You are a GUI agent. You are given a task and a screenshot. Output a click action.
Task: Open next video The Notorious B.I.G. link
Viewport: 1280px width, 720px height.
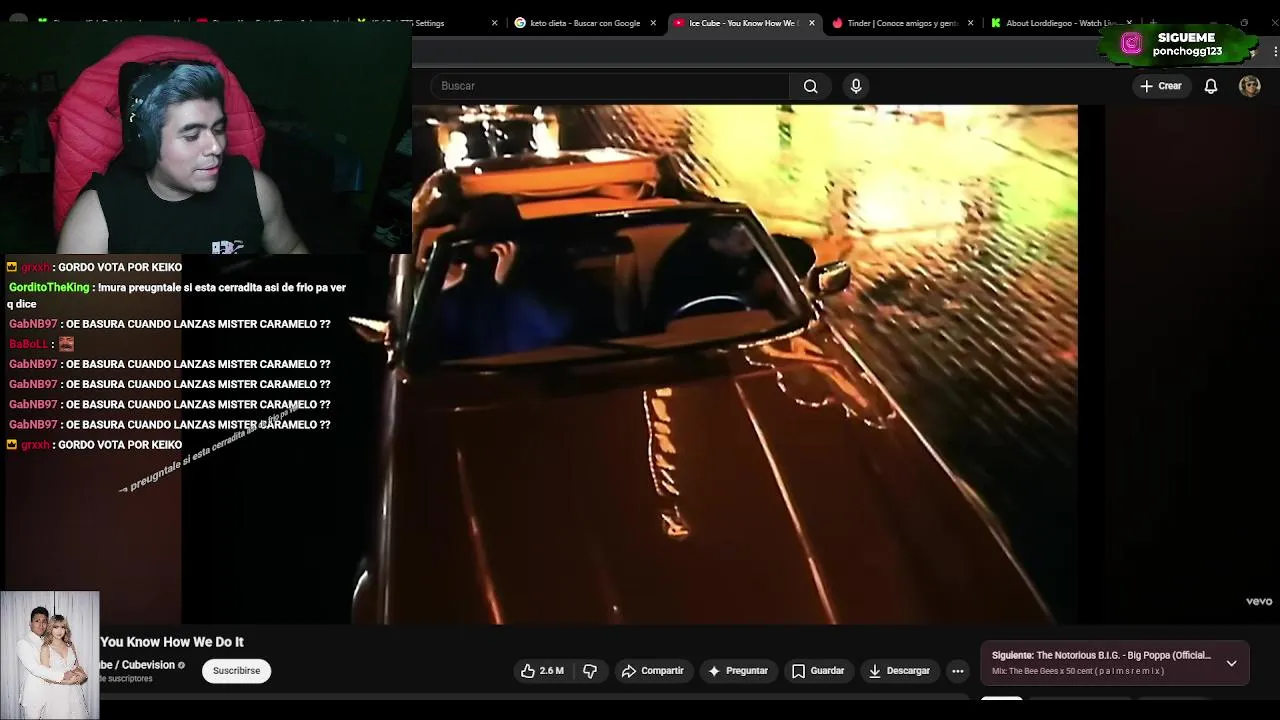pos(1101,656)
